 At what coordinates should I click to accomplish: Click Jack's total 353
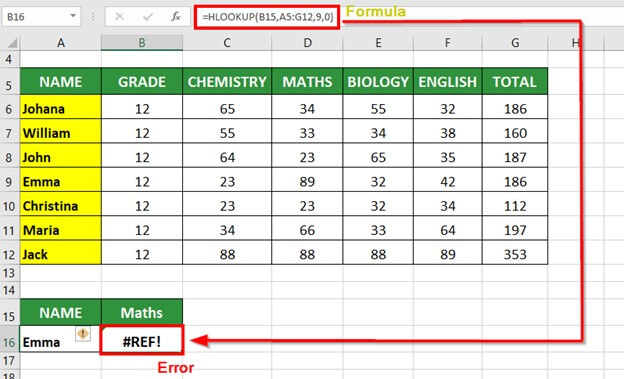(x=515, y=252)
